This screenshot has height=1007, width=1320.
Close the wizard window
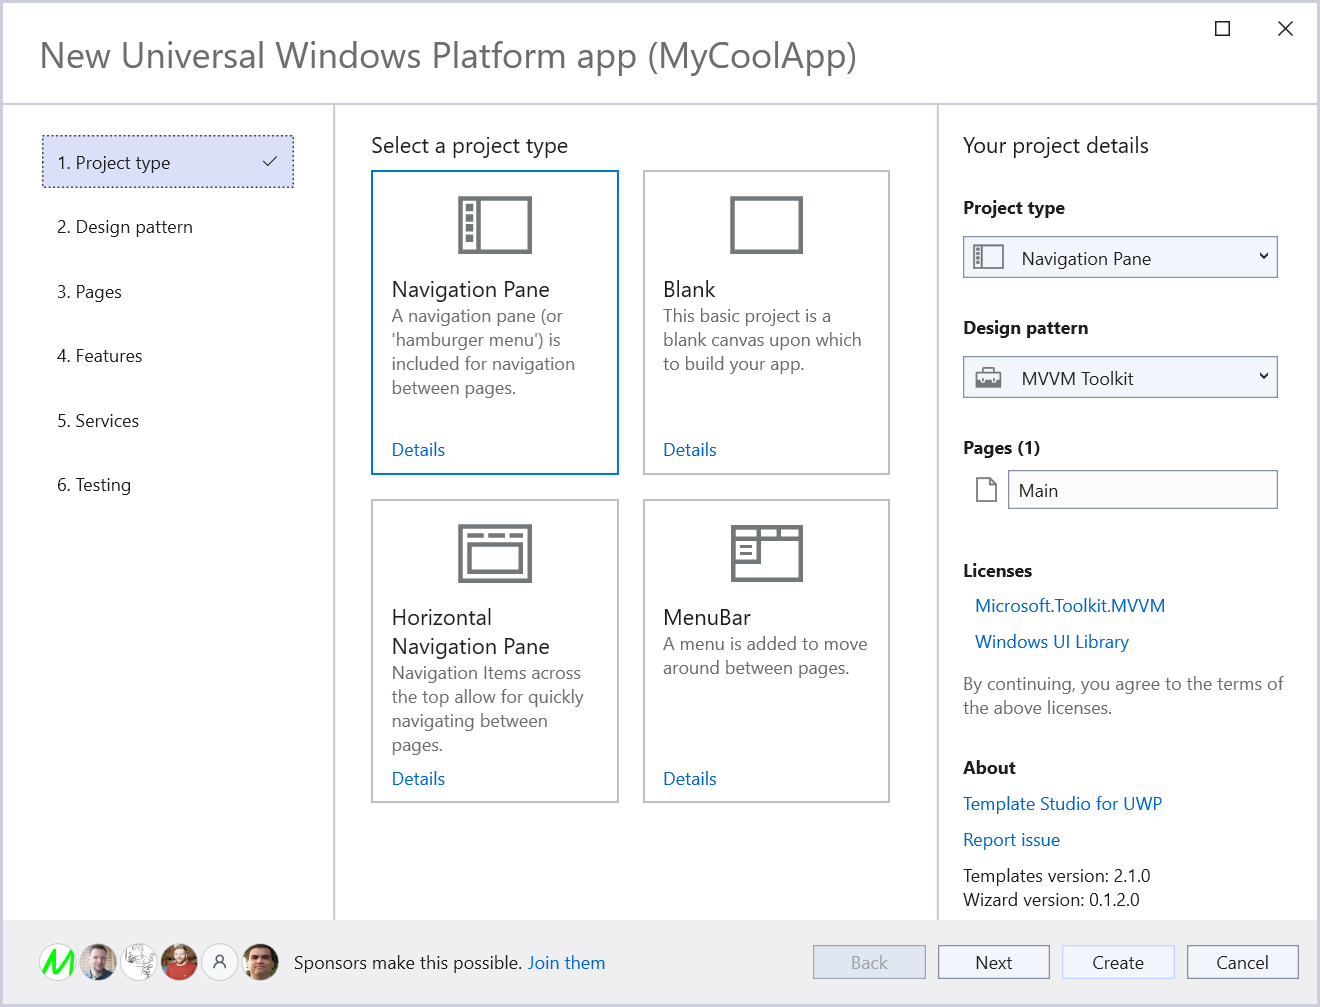[x=1285, y=29]
